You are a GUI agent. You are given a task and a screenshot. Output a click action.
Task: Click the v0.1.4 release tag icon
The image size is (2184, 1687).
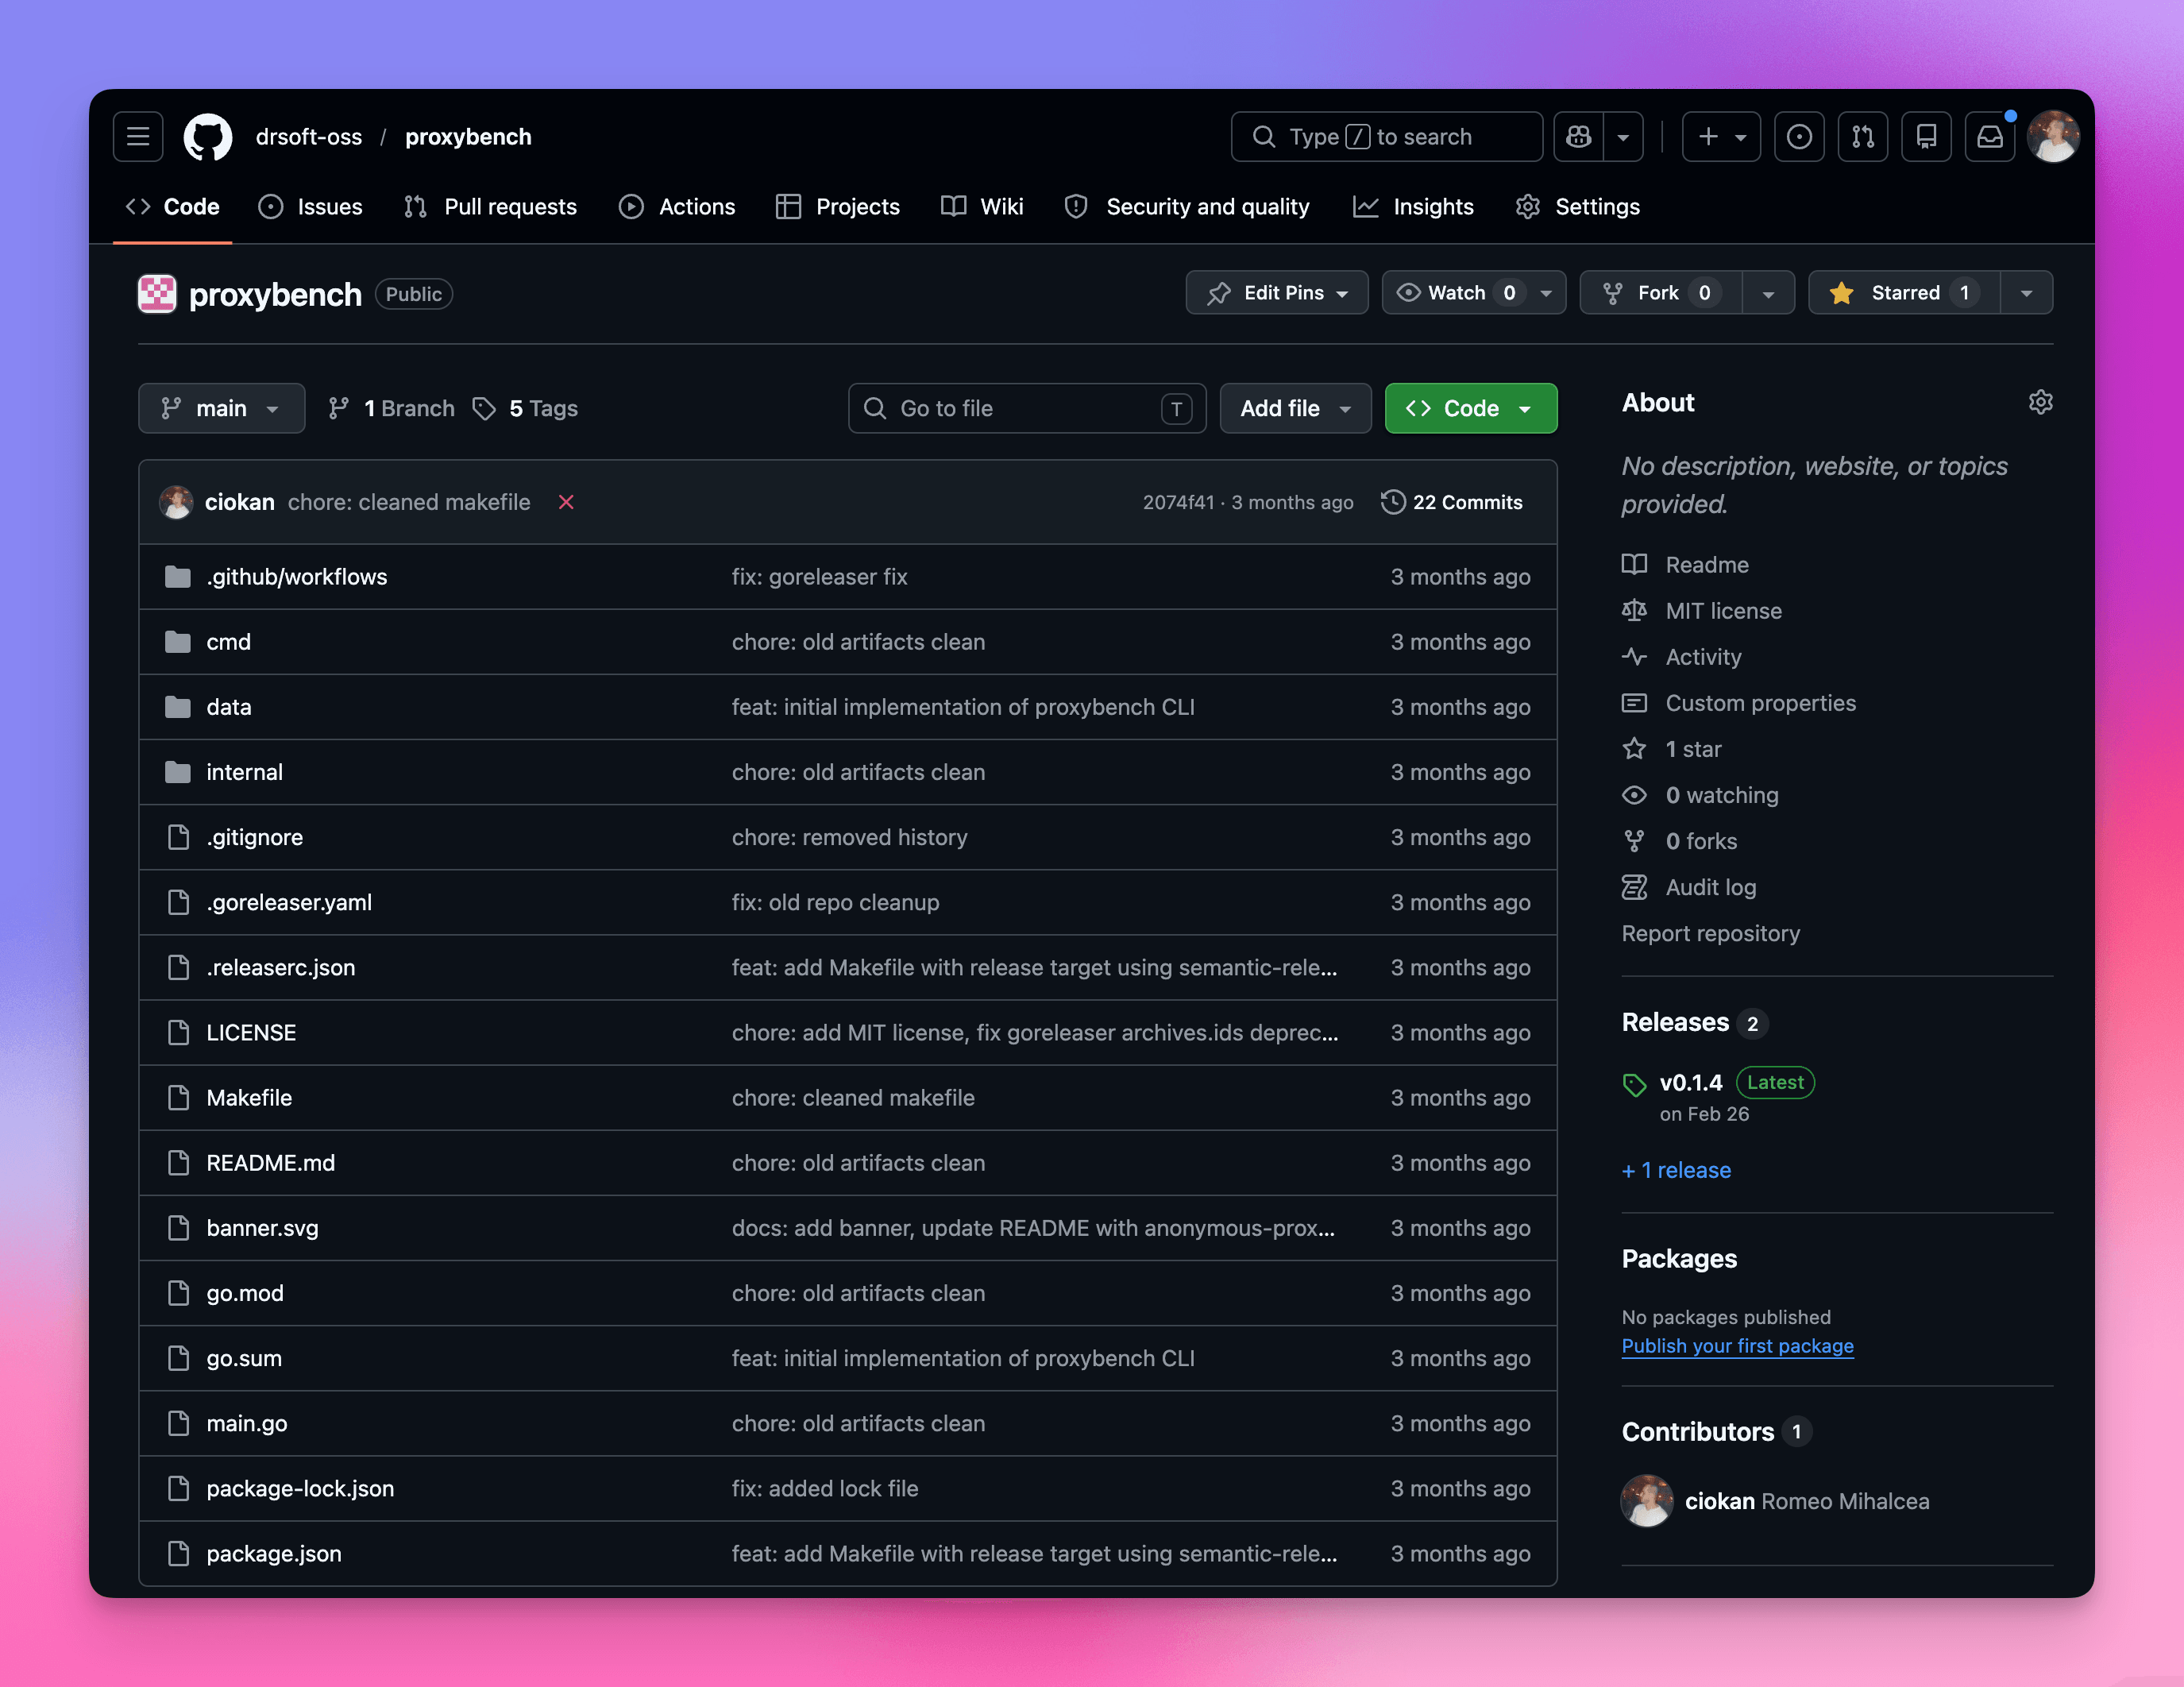point(1634,1085)
